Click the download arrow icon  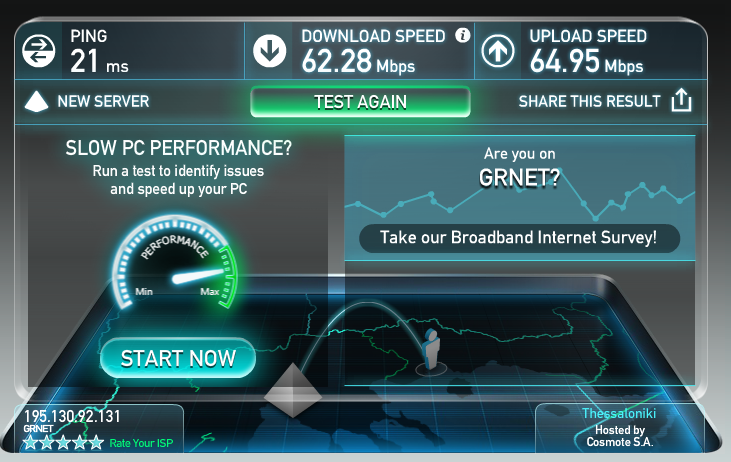[x=269, y=50]
